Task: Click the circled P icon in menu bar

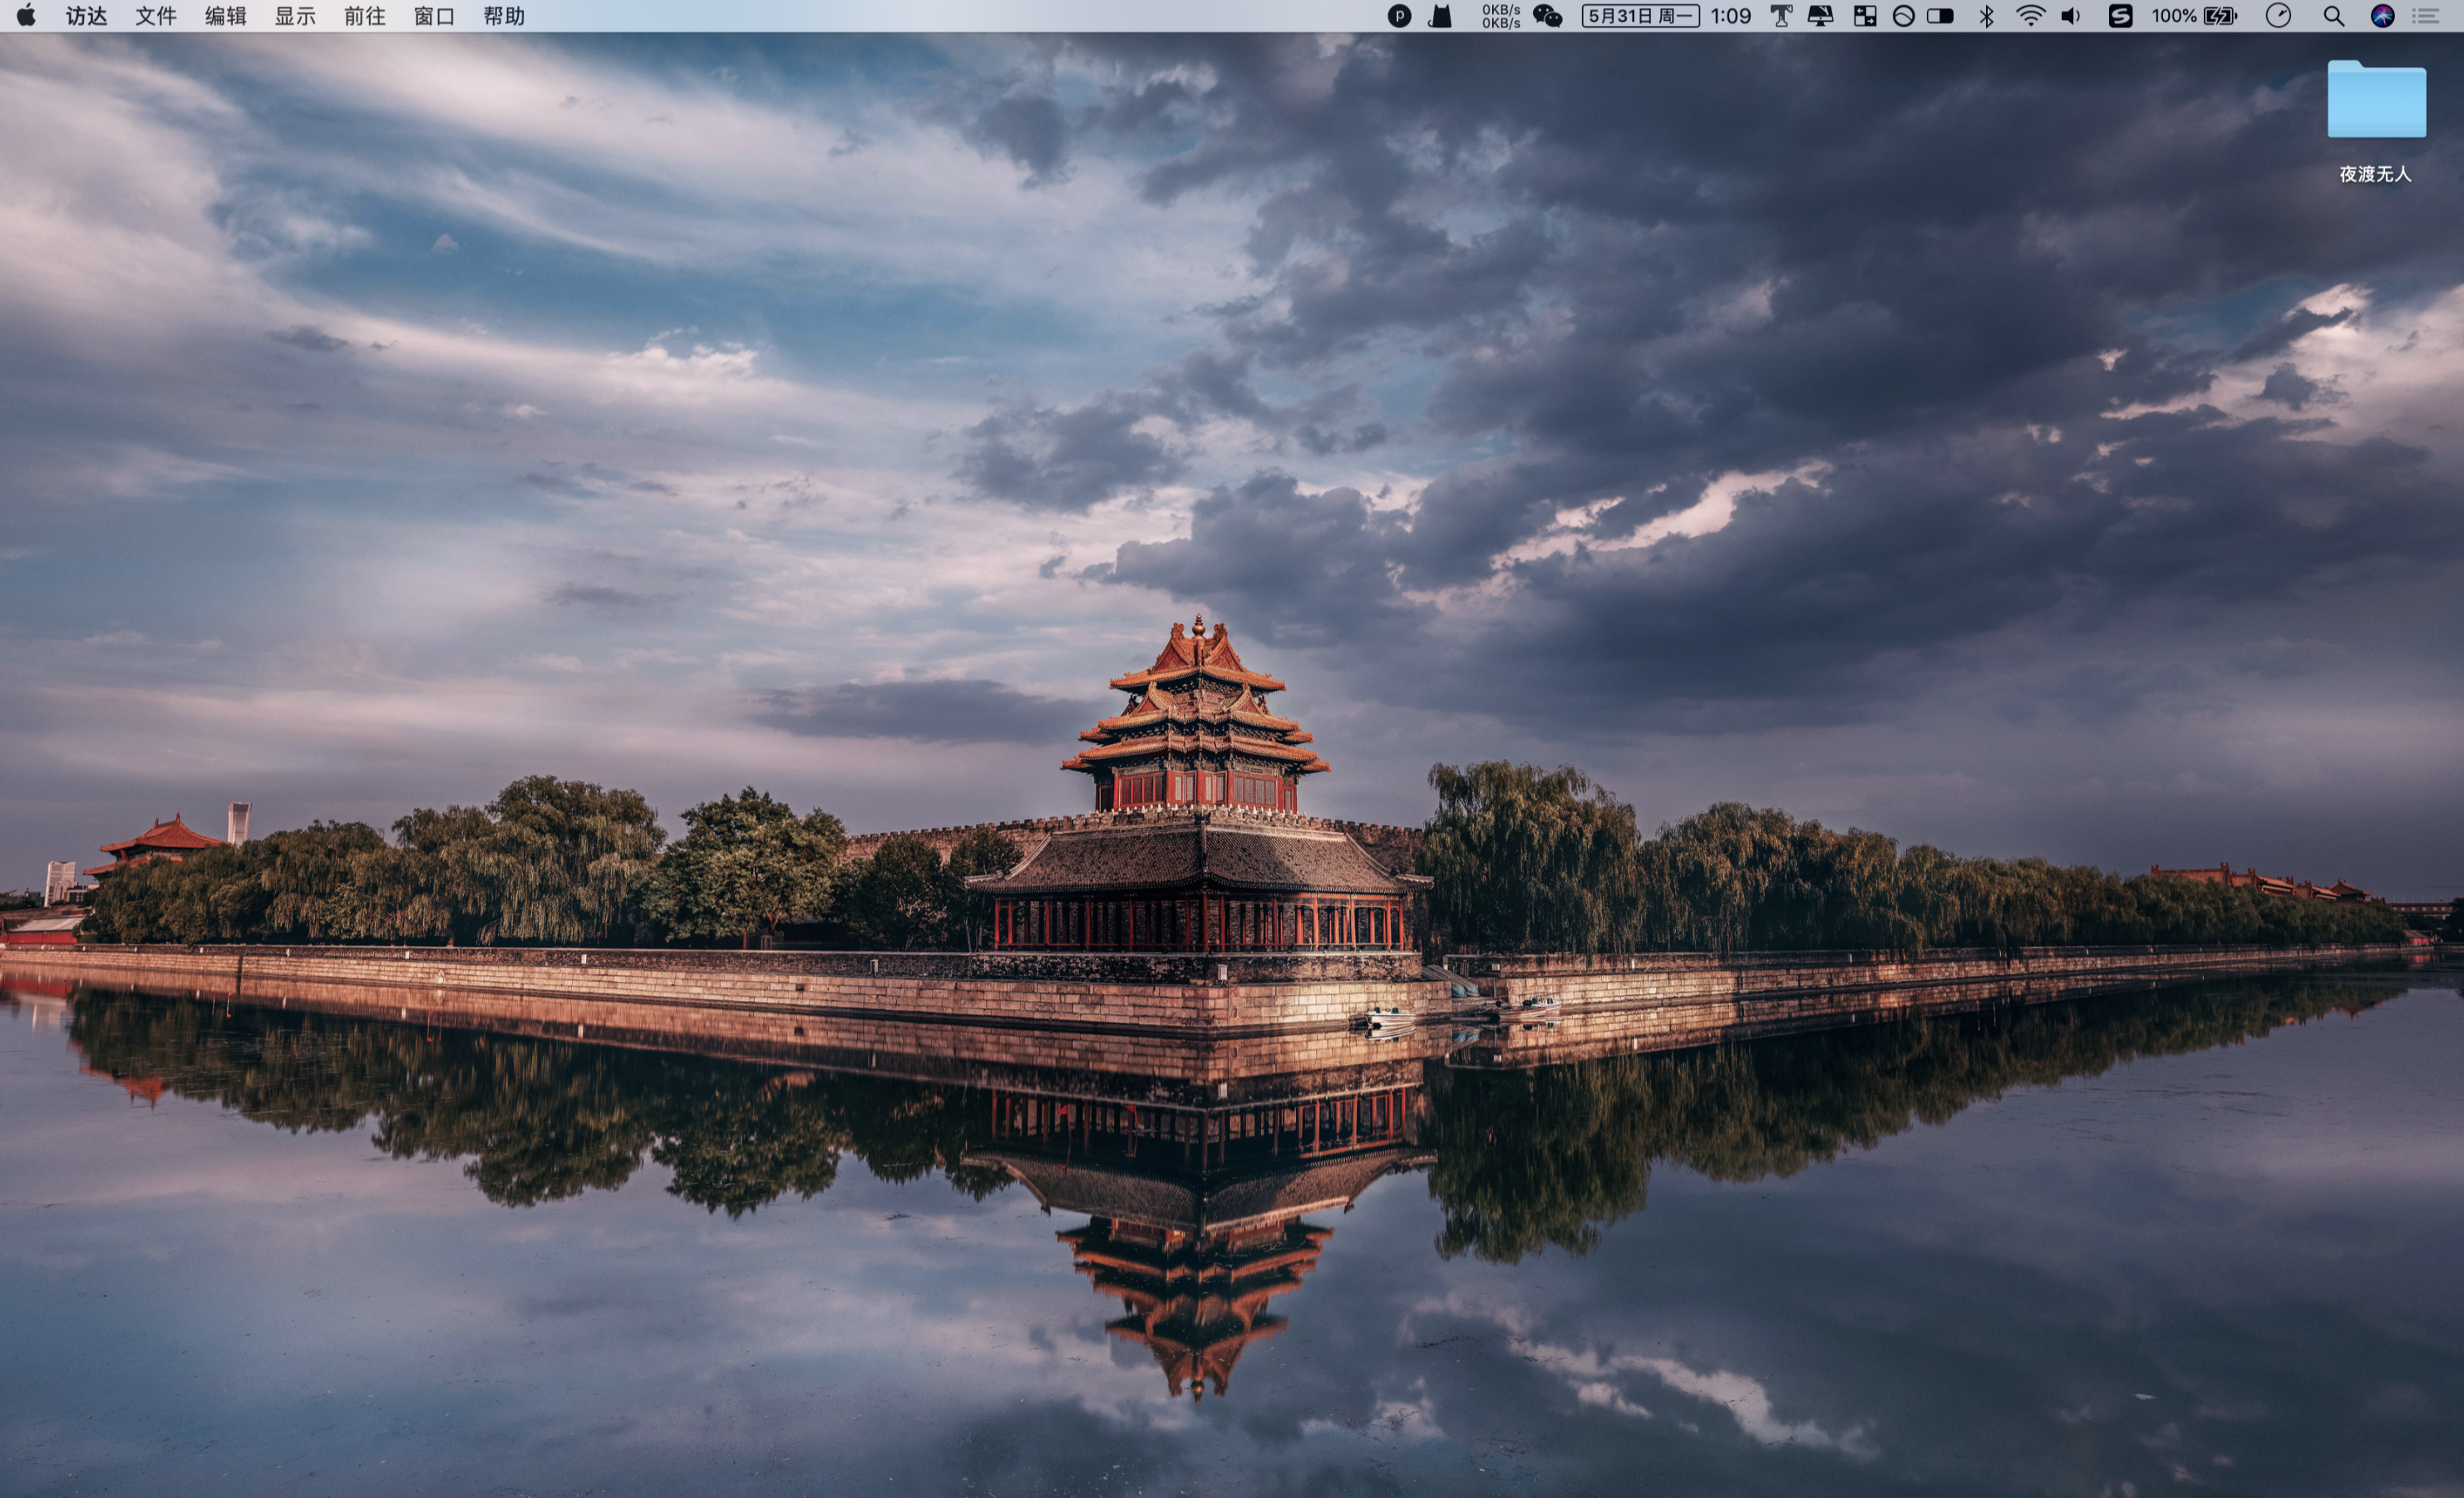Action: click(x=1398, y=16)
